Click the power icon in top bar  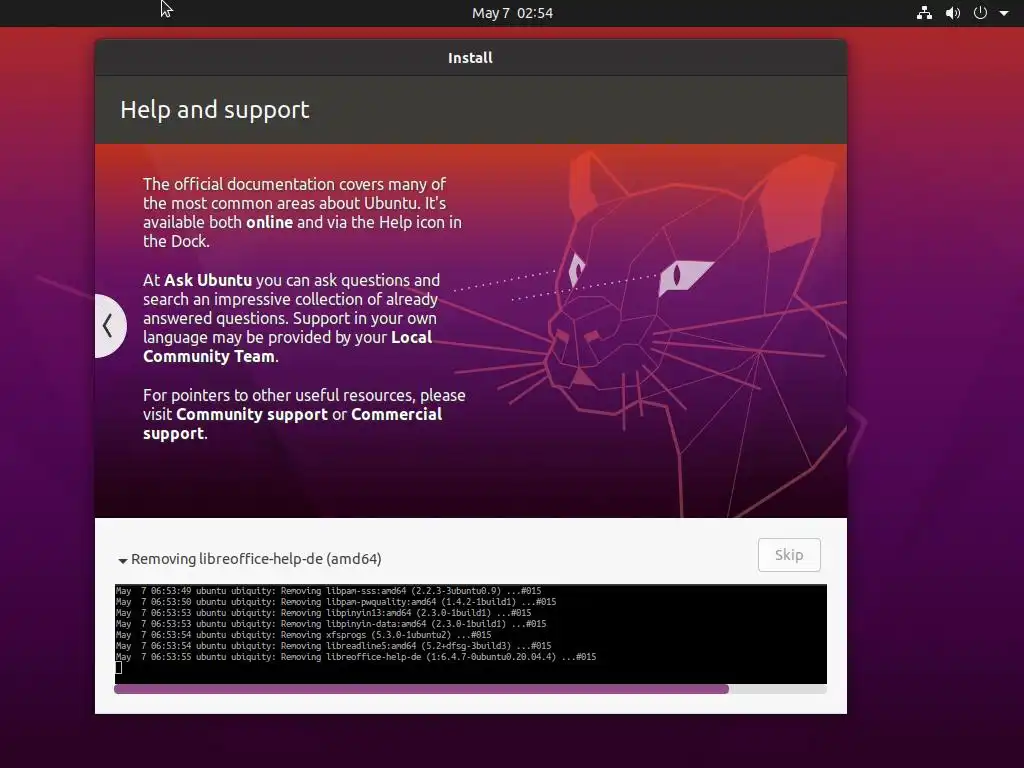(980, 13)
